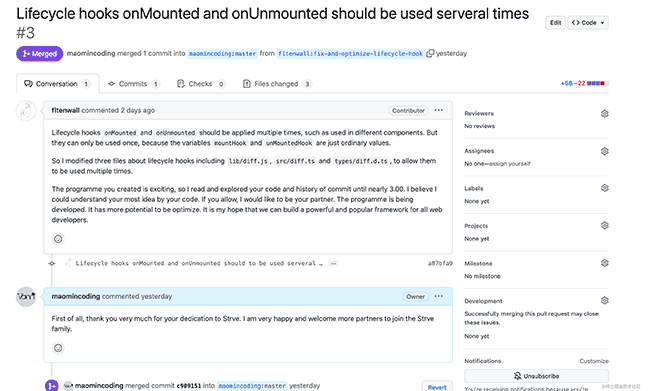Open the Development gear settings
Viewport: 650px width, 391px height.
click(x=604, y=300)
